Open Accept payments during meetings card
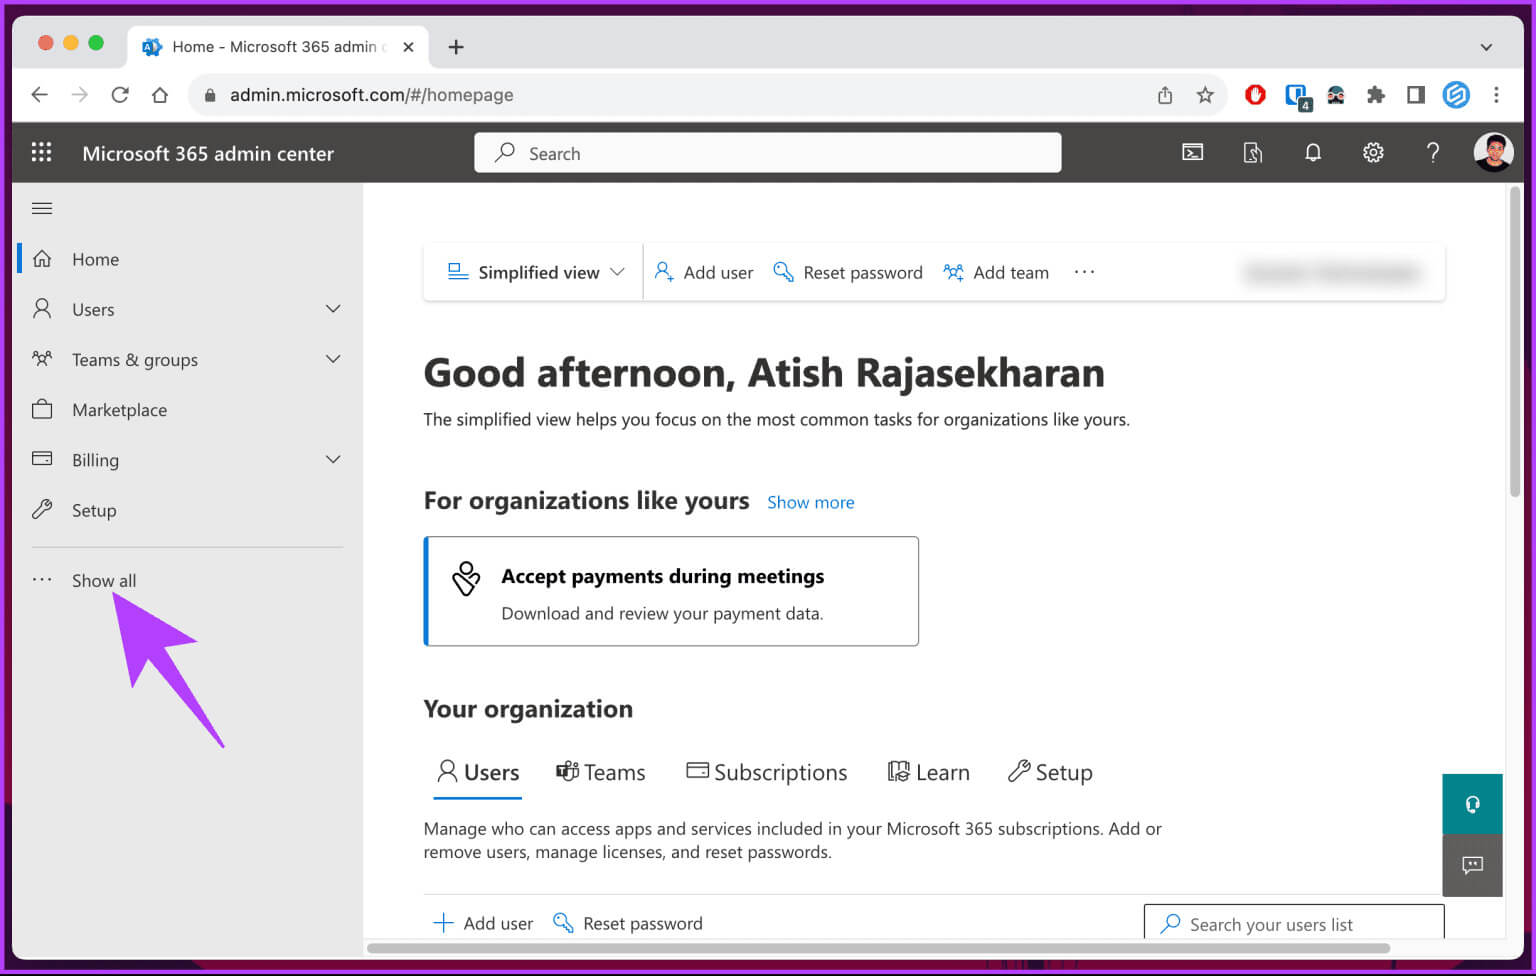The width and height of the screenshot is (1536, 976). 671,591
